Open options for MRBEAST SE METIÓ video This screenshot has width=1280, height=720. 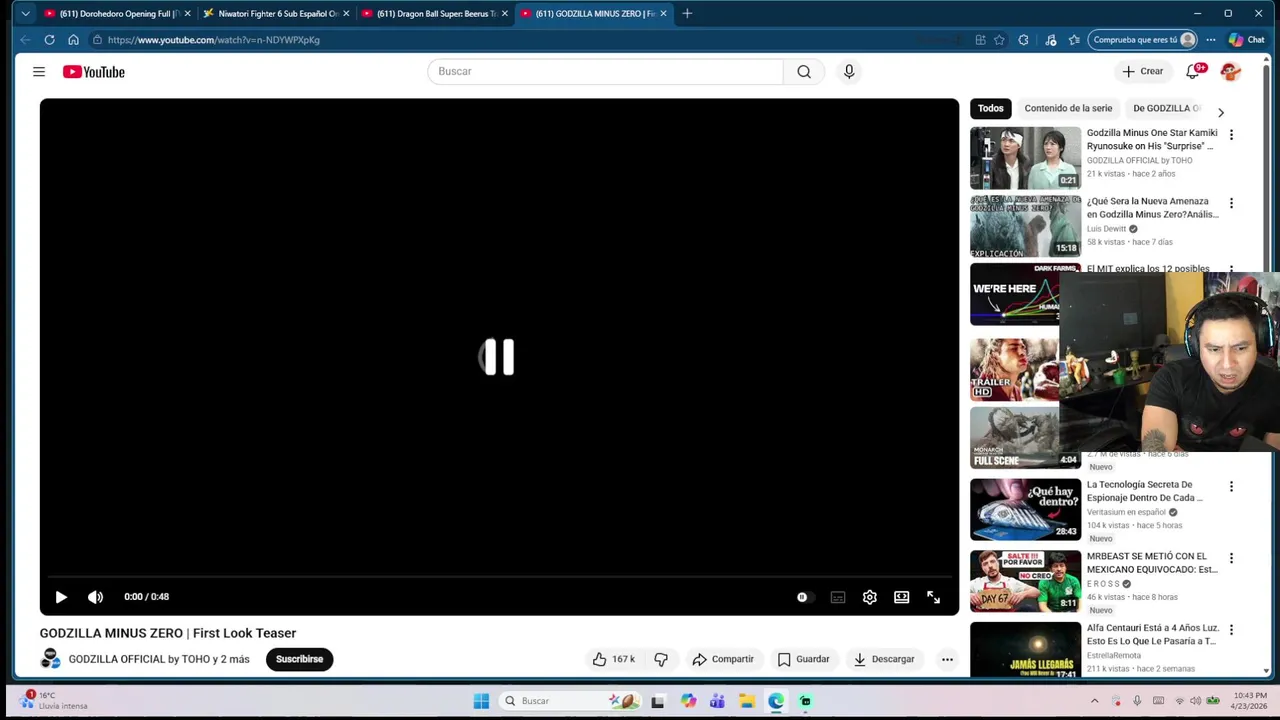[1231, 558]
